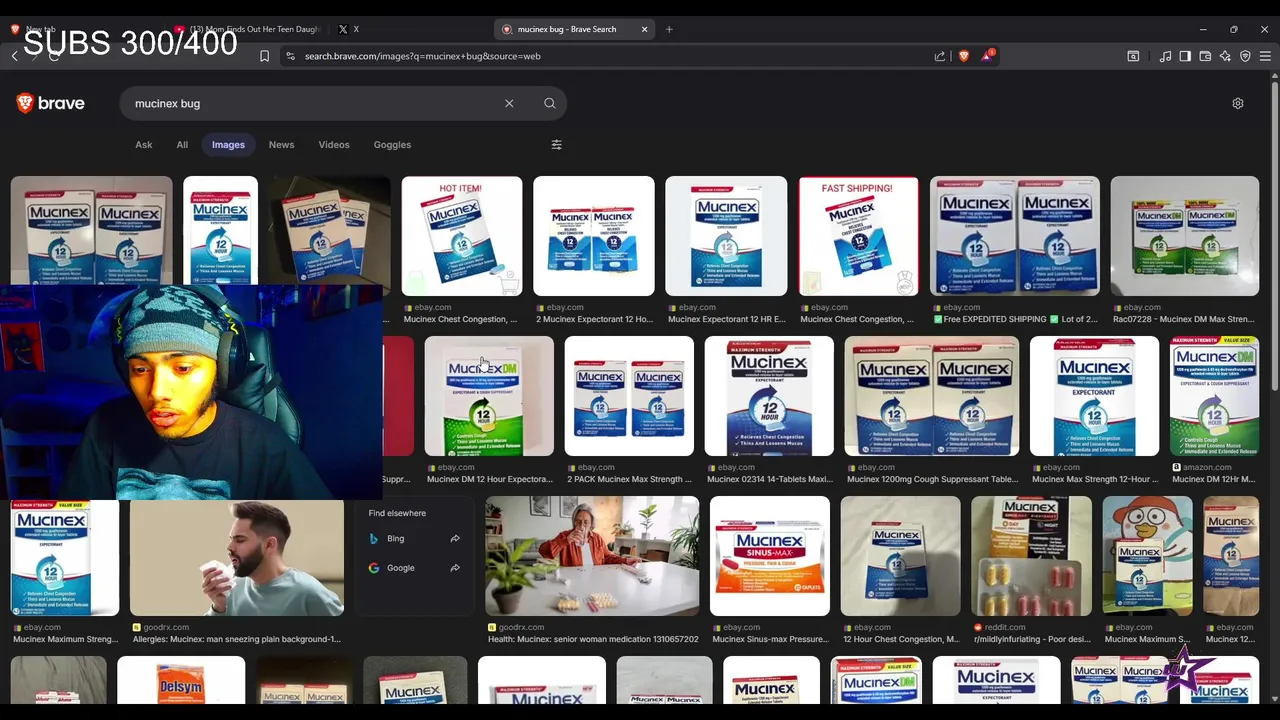Open the tab search icon in the toolbar
The width and height of the screenshot is (1280, 720).
(x=1133, y=56)
